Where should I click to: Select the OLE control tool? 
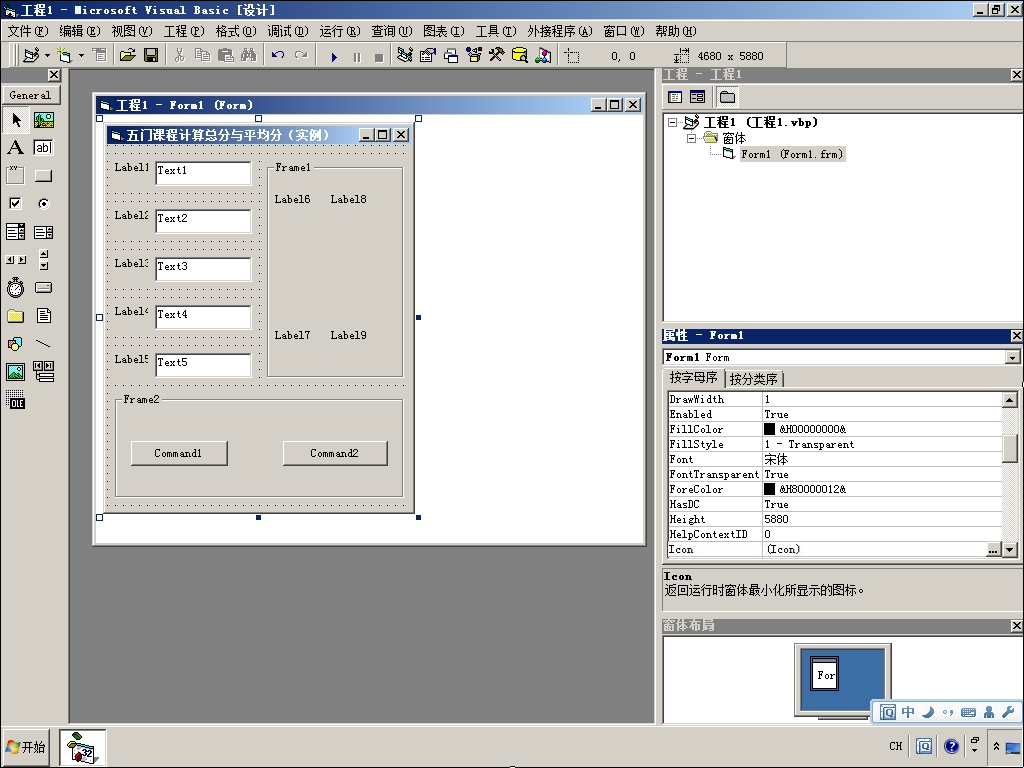tap(16, 400)
